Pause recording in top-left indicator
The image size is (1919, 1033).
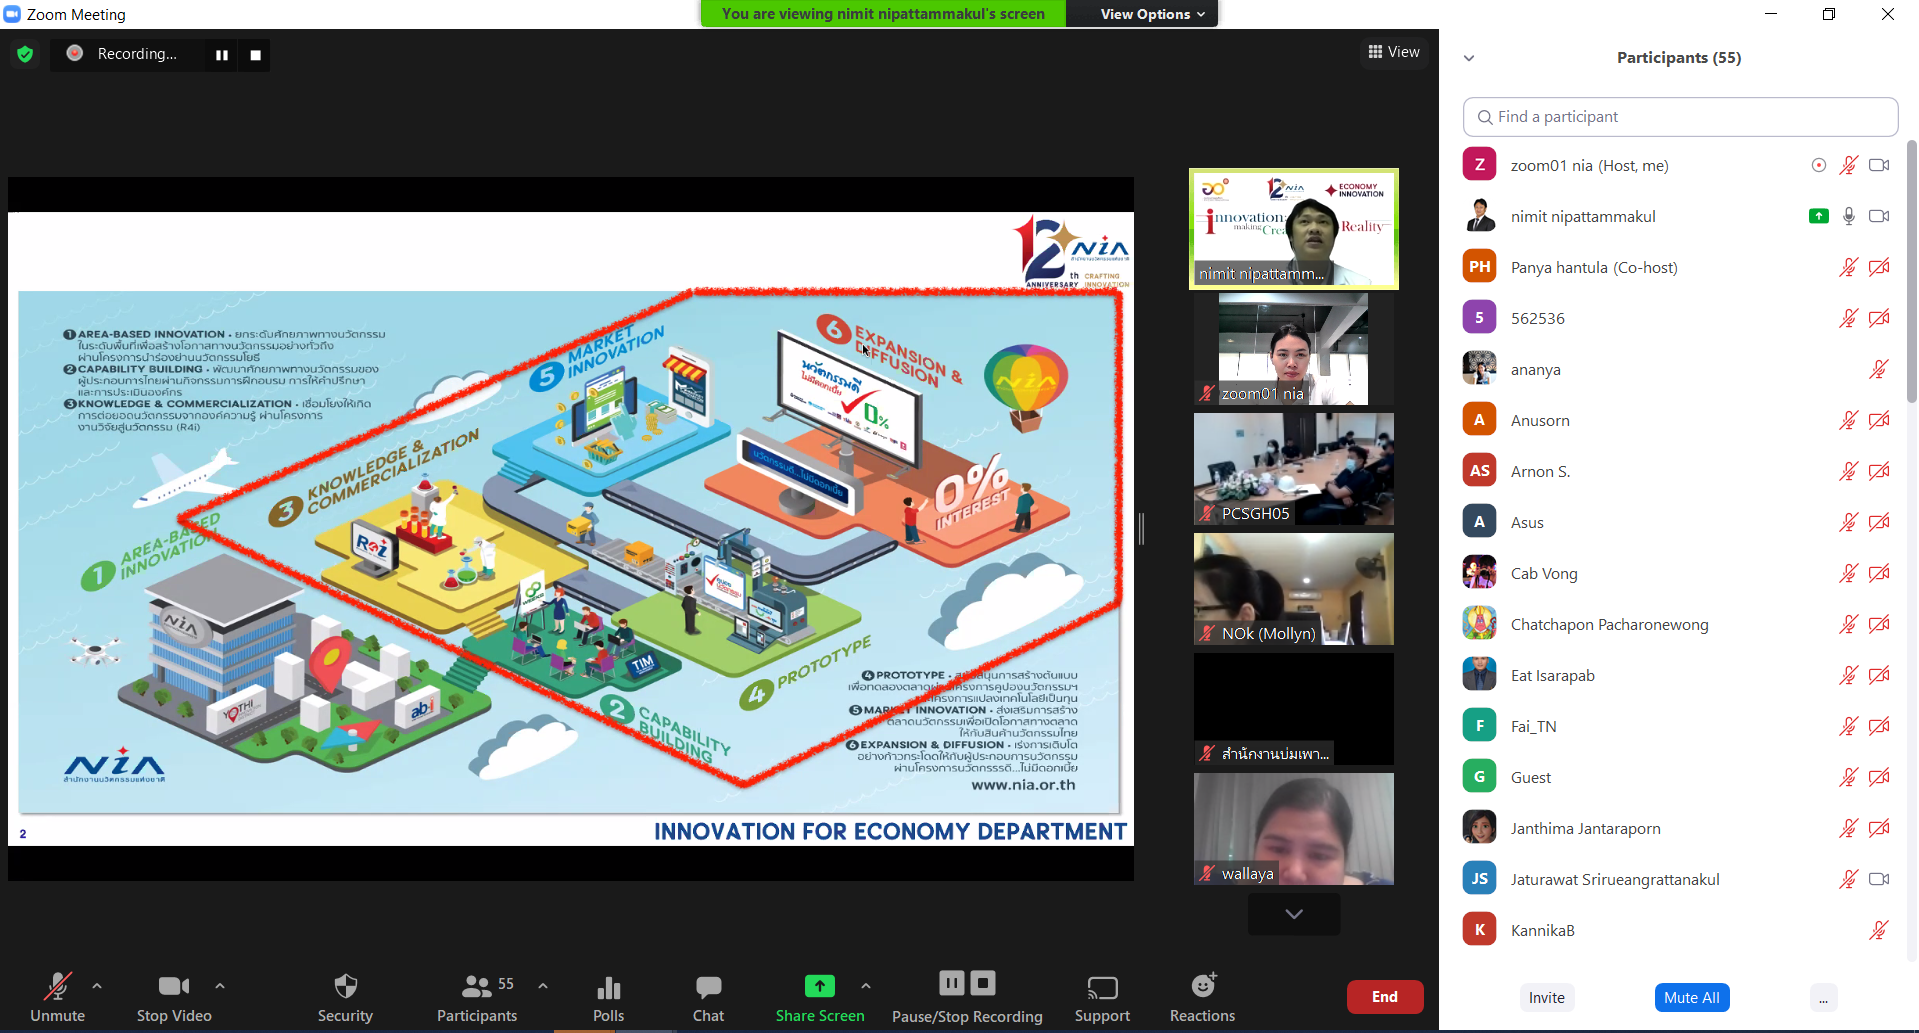222,55
